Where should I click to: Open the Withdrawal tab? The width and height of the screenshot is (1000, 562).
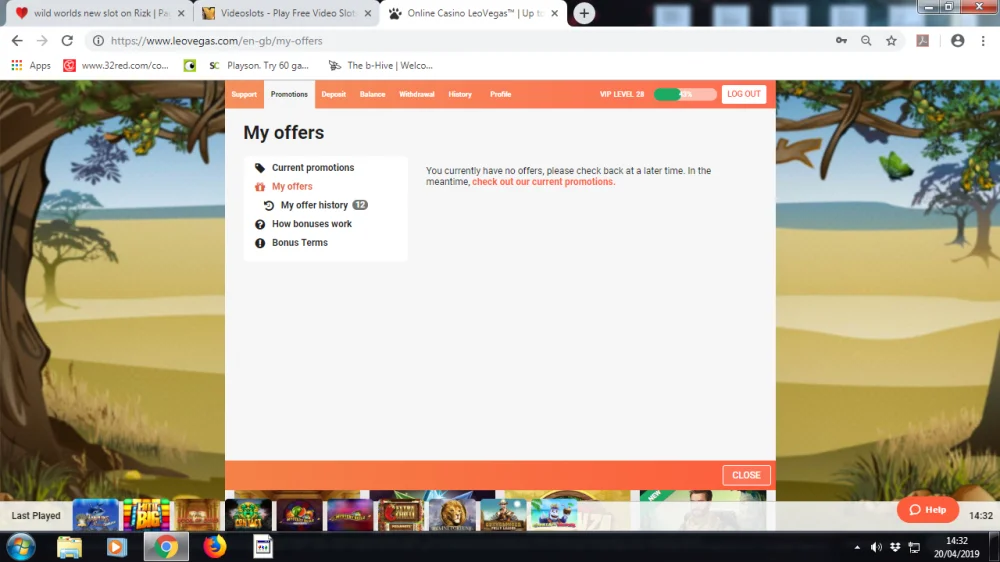[x=416, y=94]
